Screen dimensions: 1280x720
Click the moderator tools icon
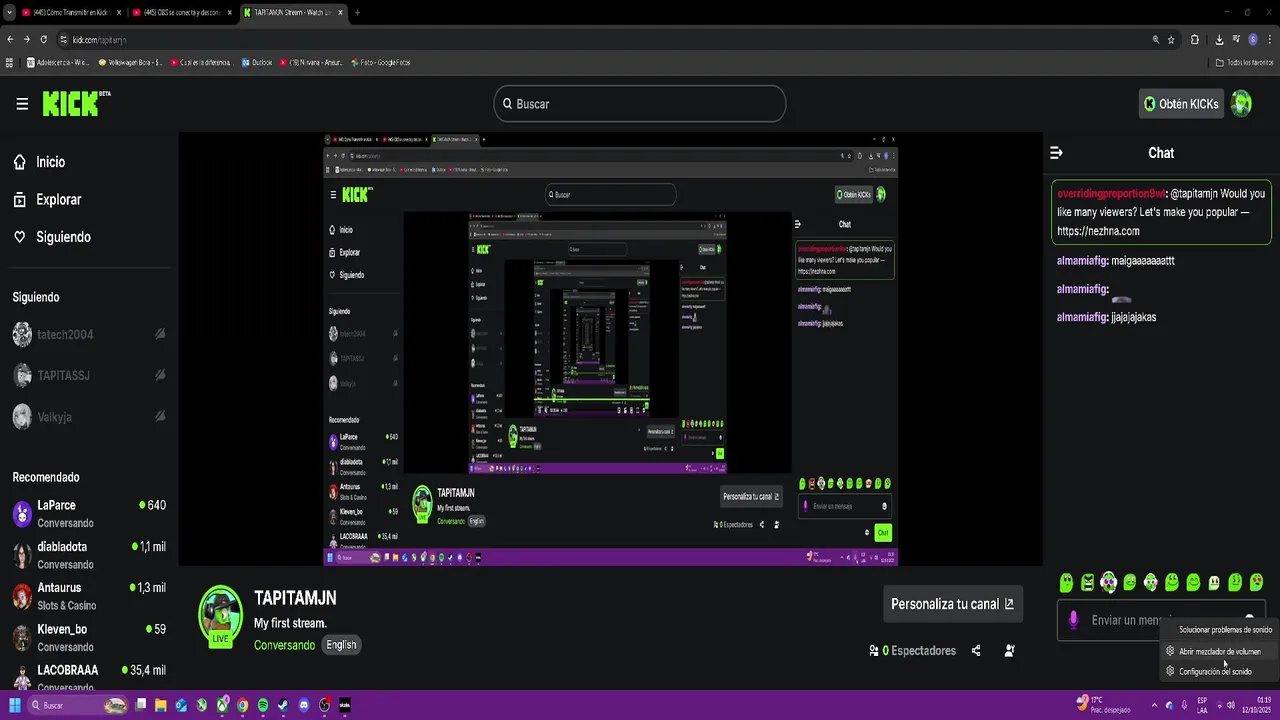tap(1009, 651)
